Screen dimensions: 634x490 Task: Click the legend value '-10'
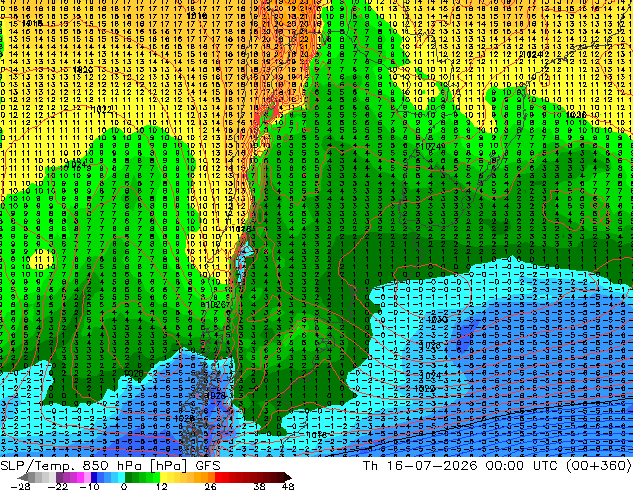89,486
